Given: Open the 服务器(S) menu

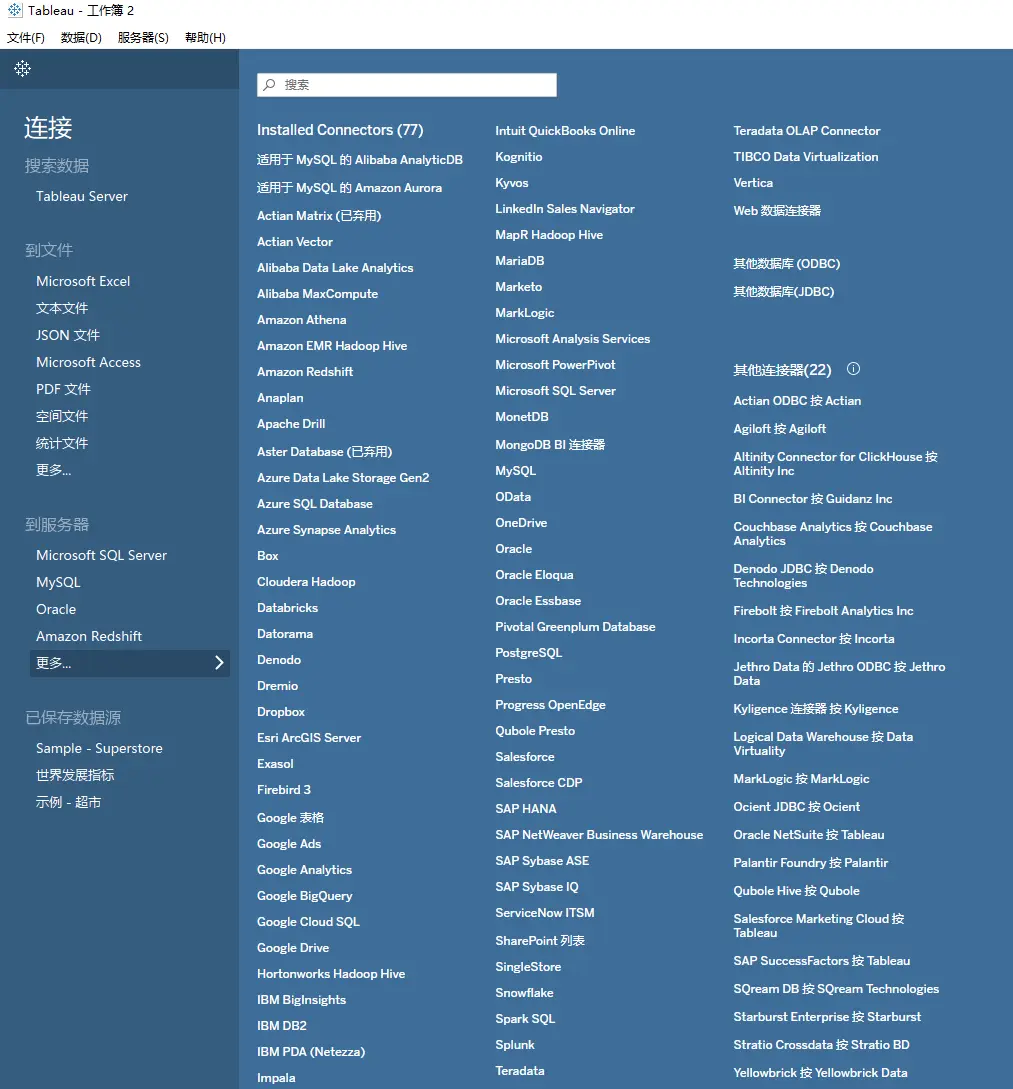Looking at the screenshot, I should pos(143,38).
